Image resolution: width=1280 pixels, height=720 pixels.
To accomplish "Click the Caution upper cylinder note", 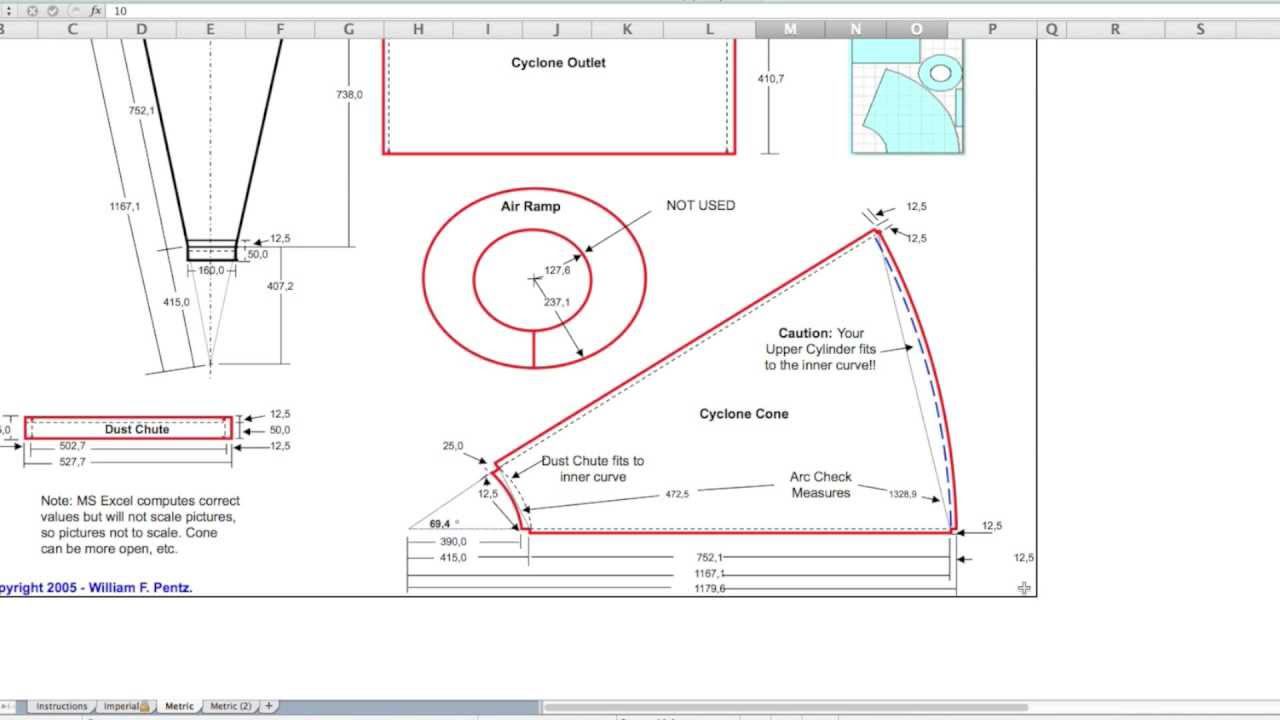I will click(x=821, y=349).
